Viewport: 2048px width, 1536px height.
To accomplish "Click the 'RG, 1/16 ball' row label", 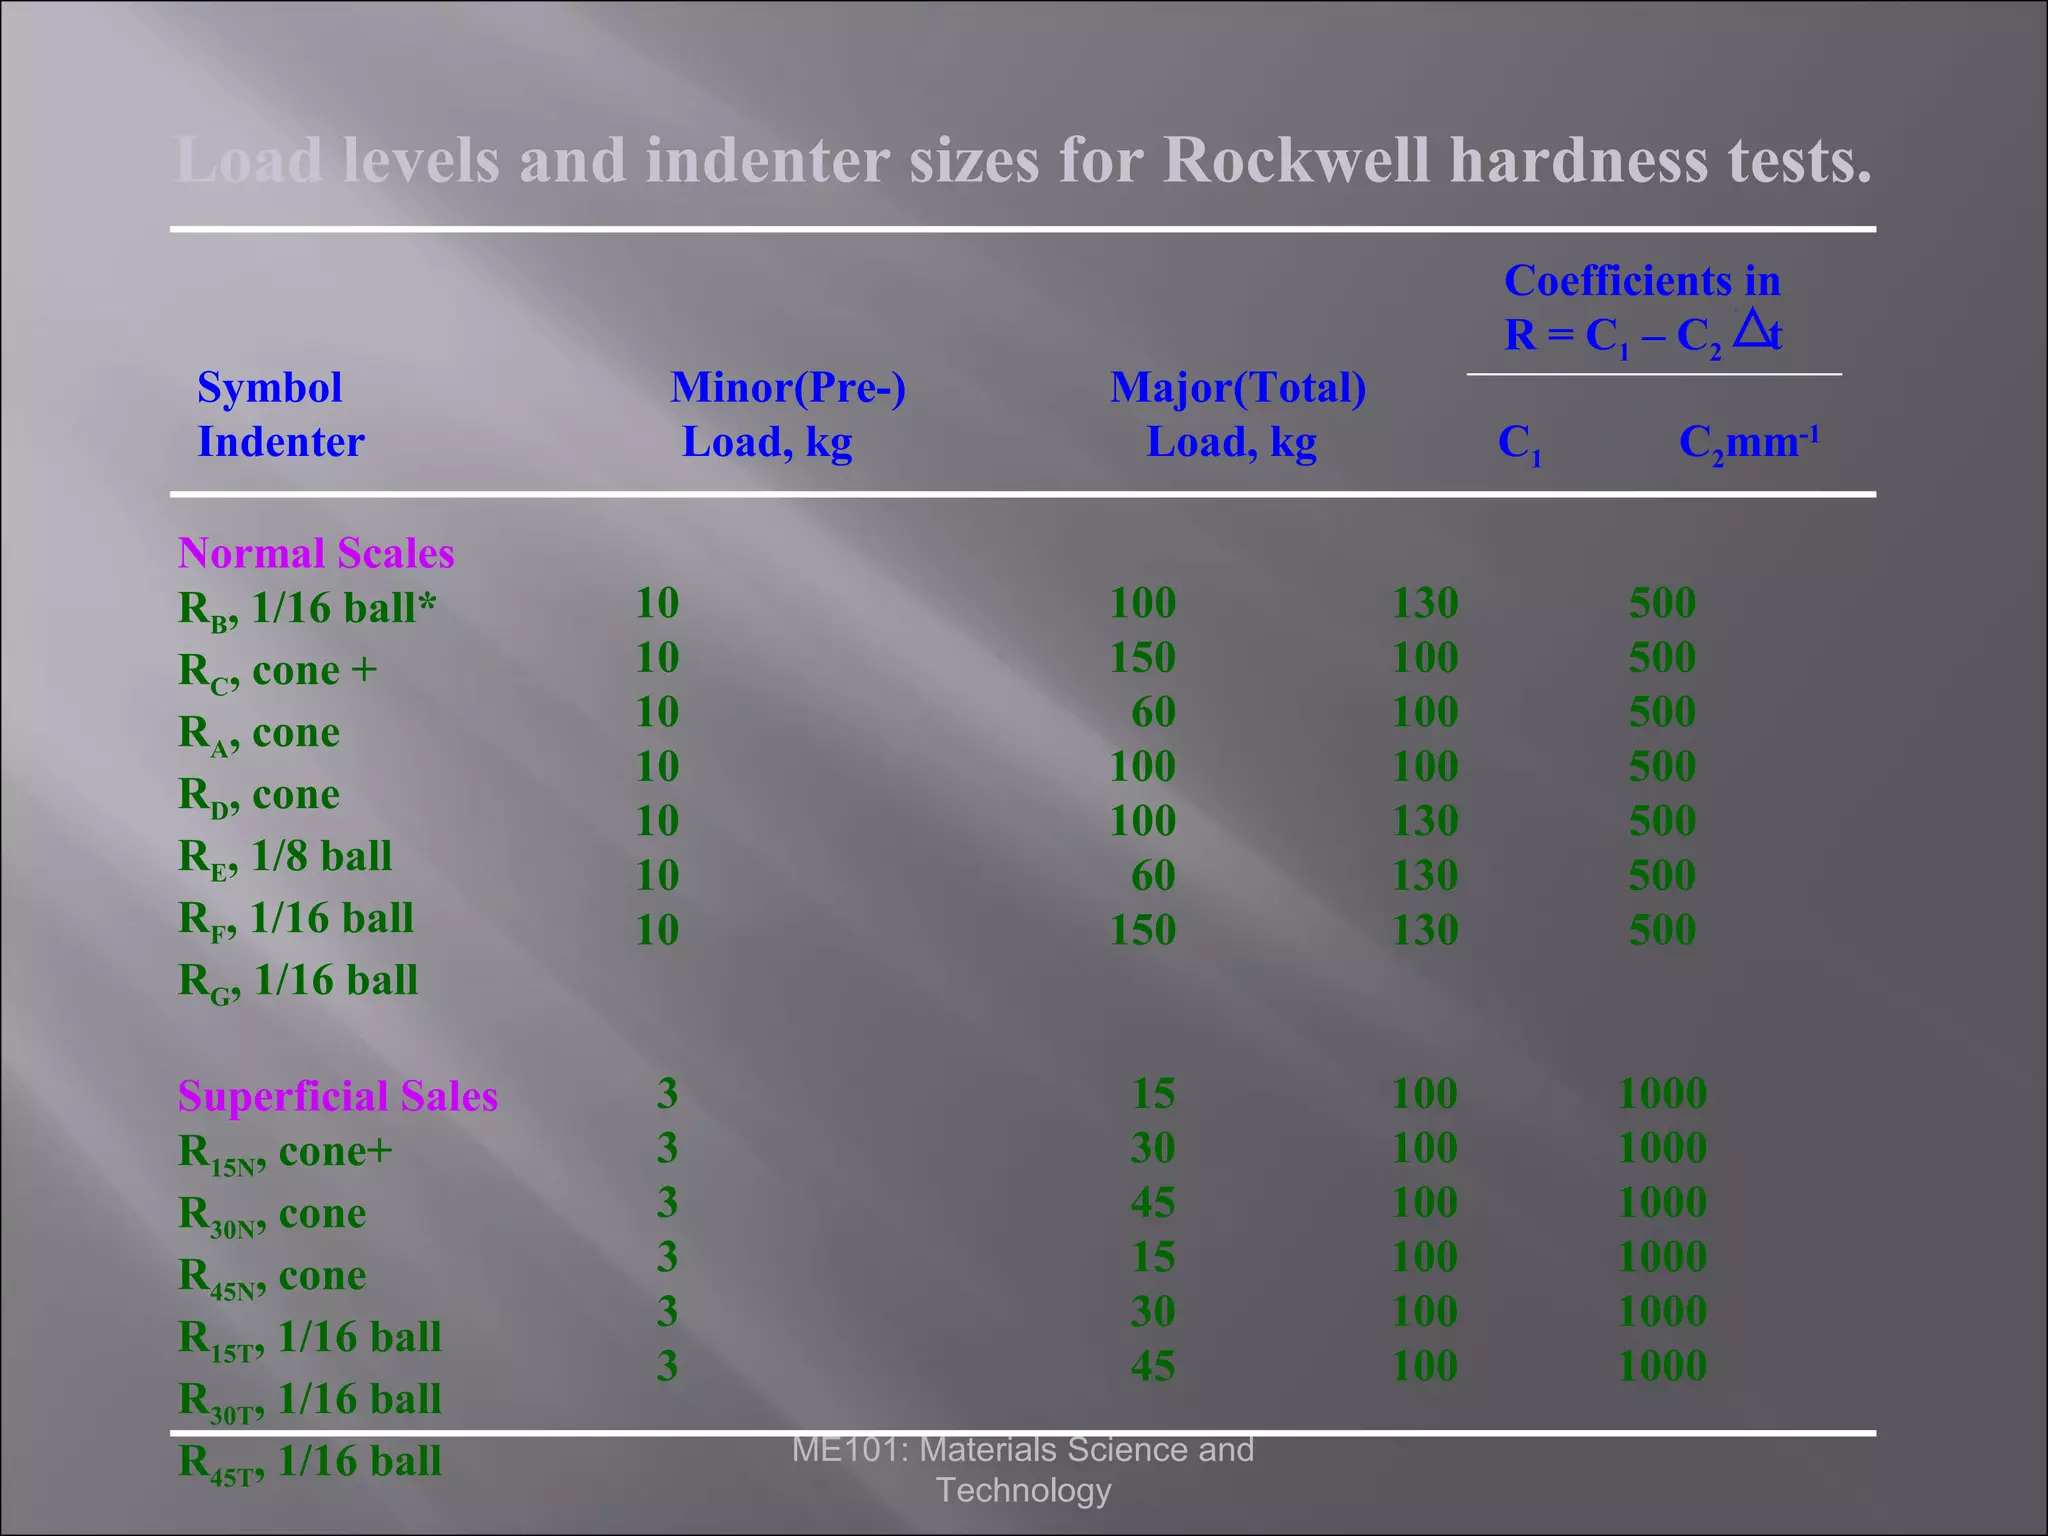I will pyautogui.click(x=298, y=981).
